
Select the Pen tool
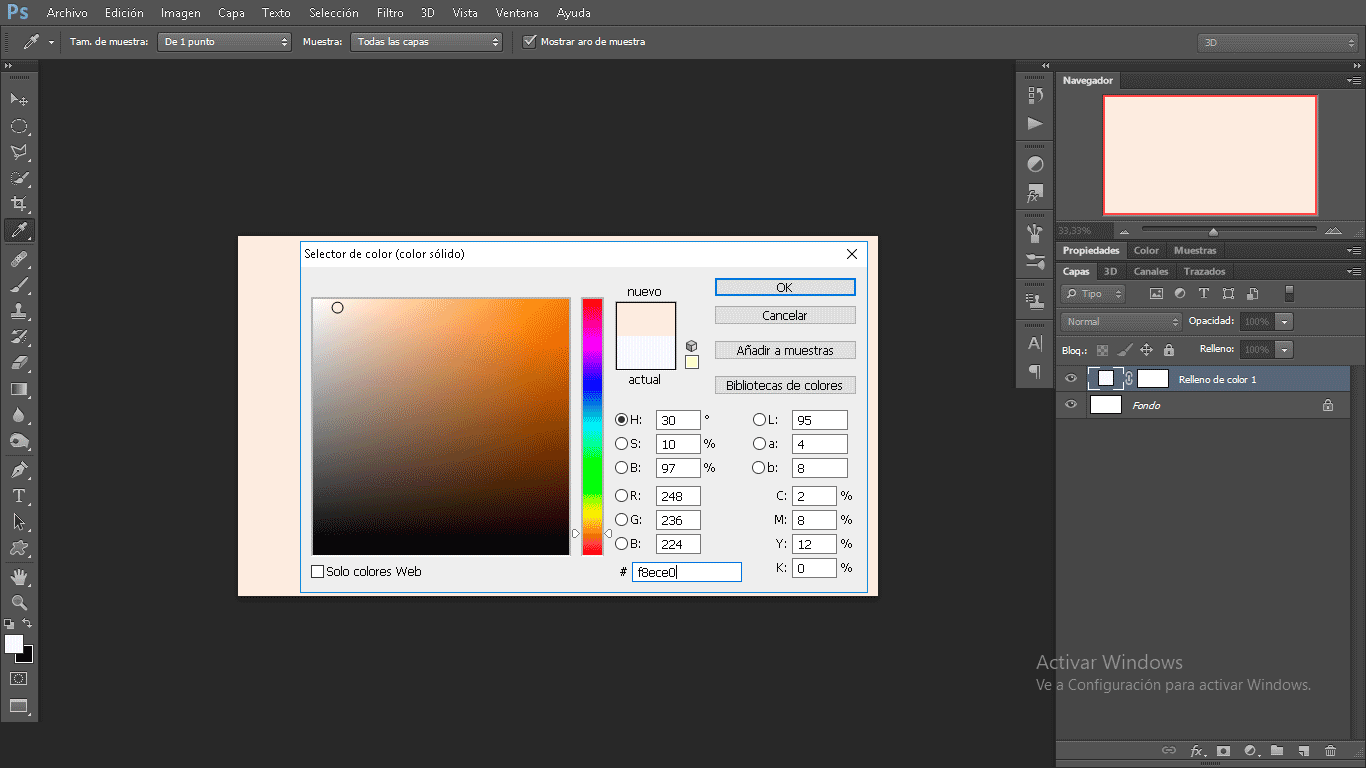(18, 469)
